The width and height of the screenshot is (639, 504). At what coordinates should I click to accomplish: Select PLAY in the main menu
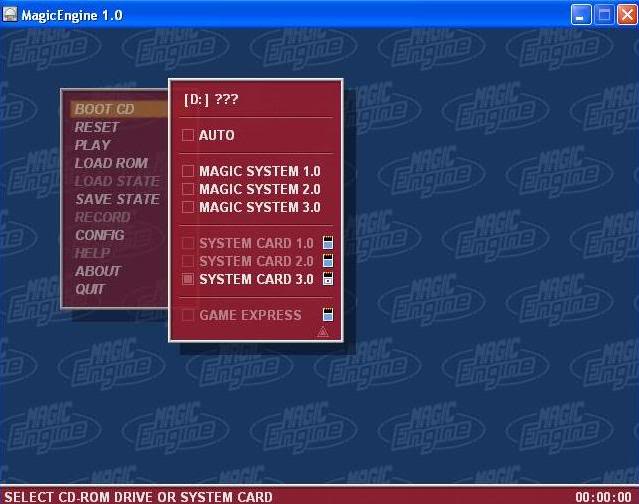click(93, 145)
